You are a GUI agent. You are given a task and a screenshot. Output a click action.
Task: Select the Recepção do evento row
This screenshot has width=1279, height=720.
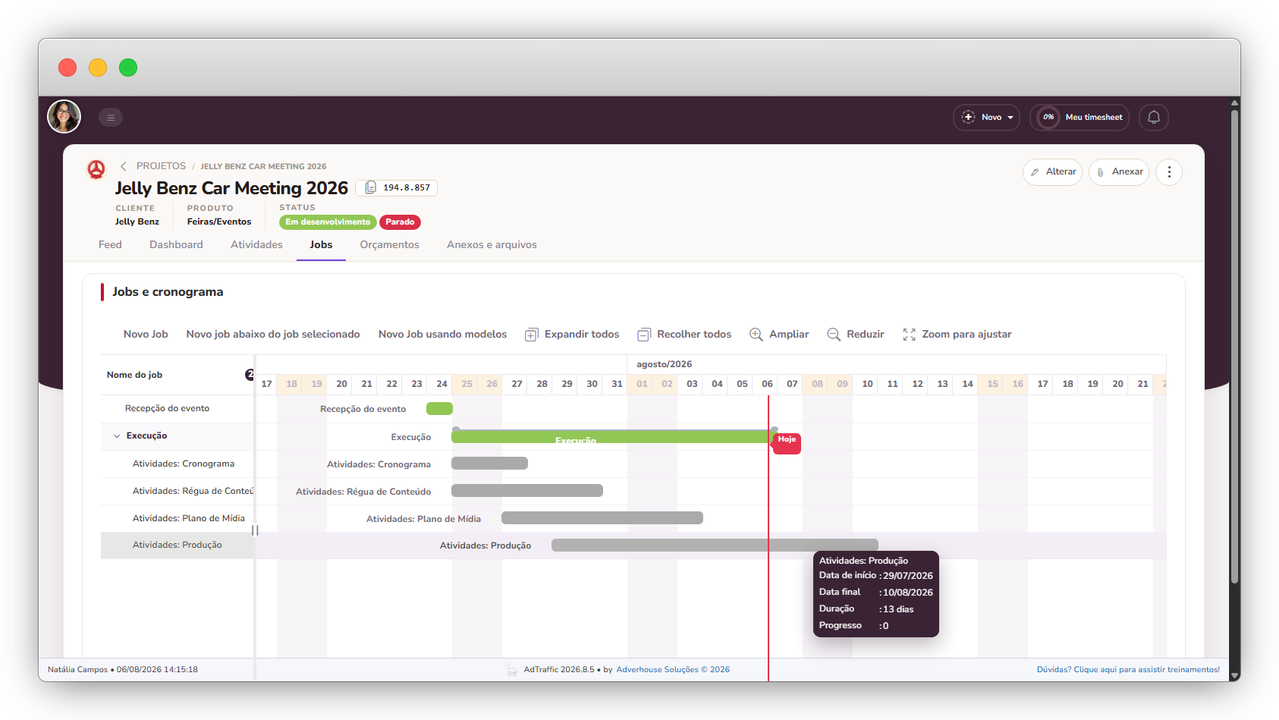pos(178,409)
